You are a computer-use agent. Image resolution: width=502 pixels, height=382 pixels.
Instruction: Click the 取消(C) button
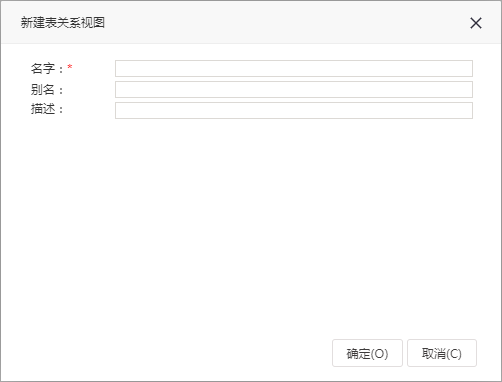442,353
